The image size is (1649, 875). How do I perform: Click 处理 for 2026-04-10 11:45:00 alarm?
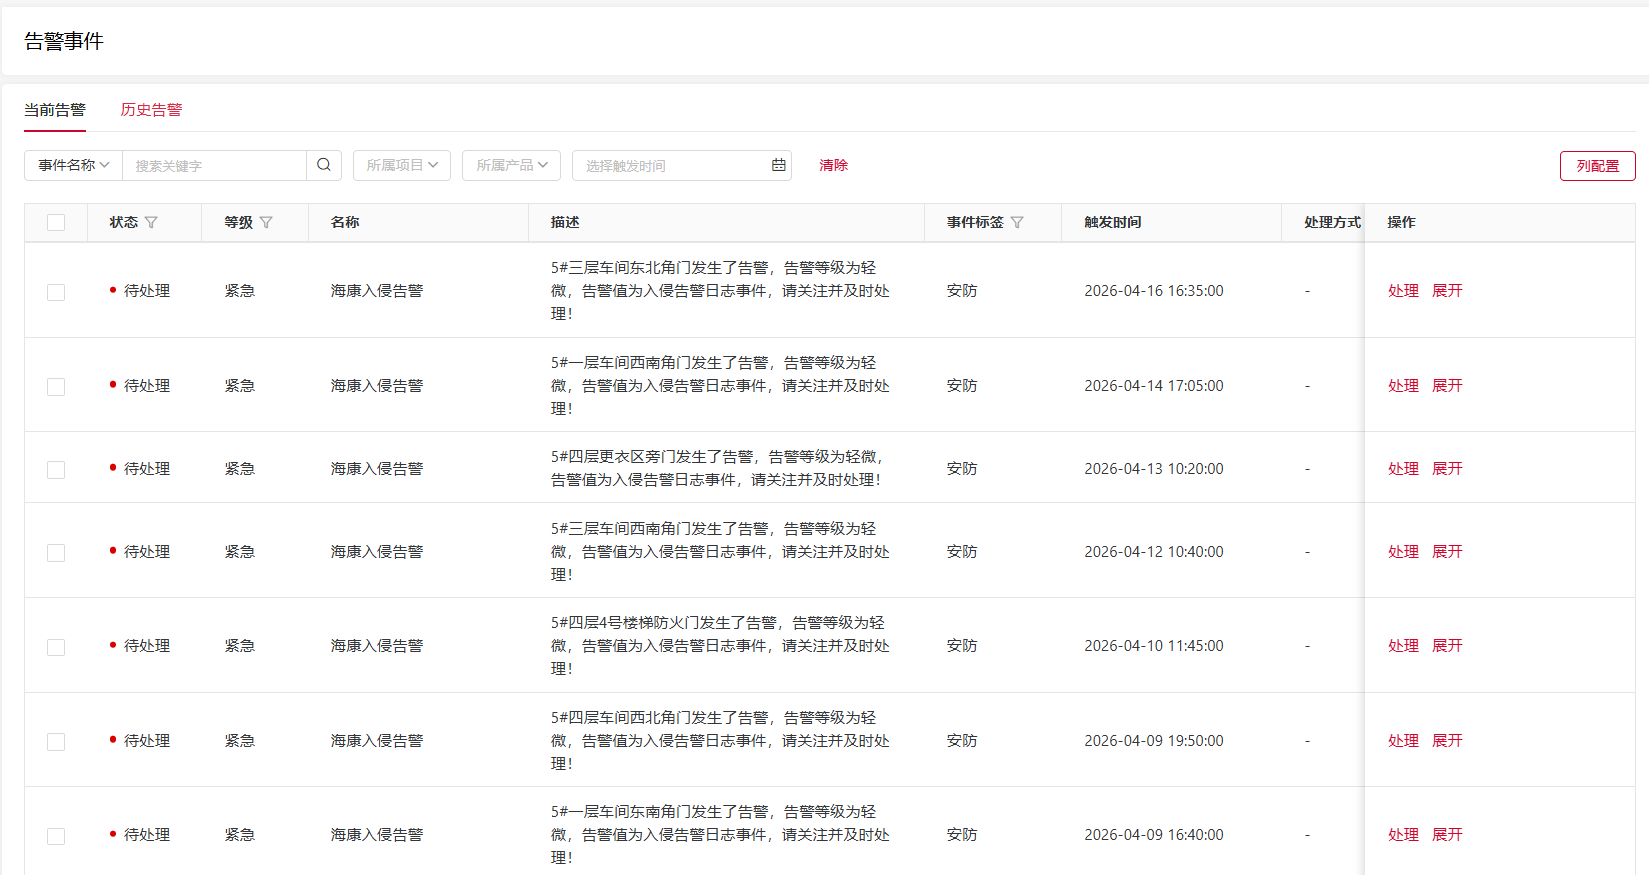1403,646
